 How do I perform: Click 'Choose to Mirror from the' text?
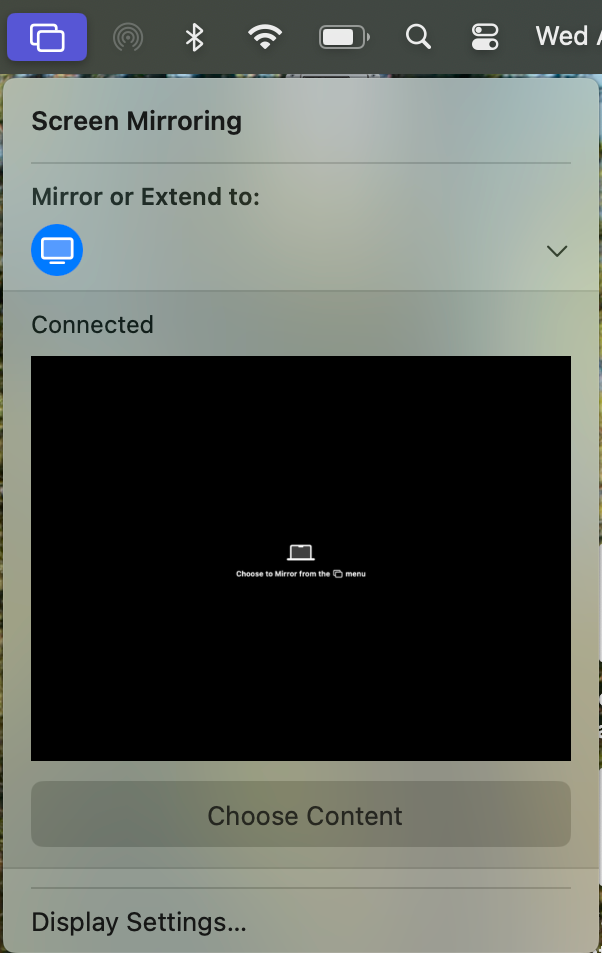point(283,574)
